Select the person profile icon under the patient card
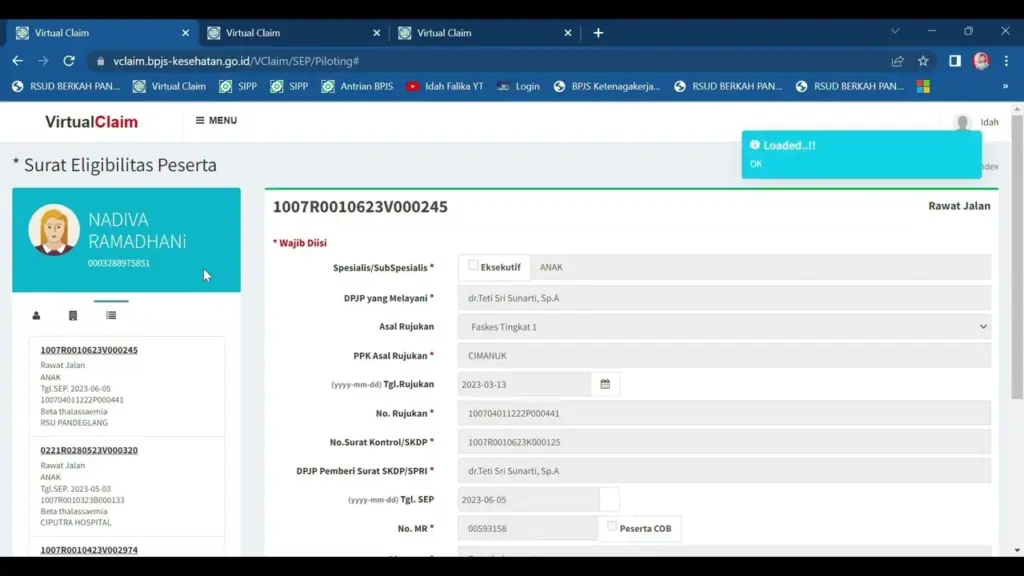 pyautogui.click(x=37, y=315)
